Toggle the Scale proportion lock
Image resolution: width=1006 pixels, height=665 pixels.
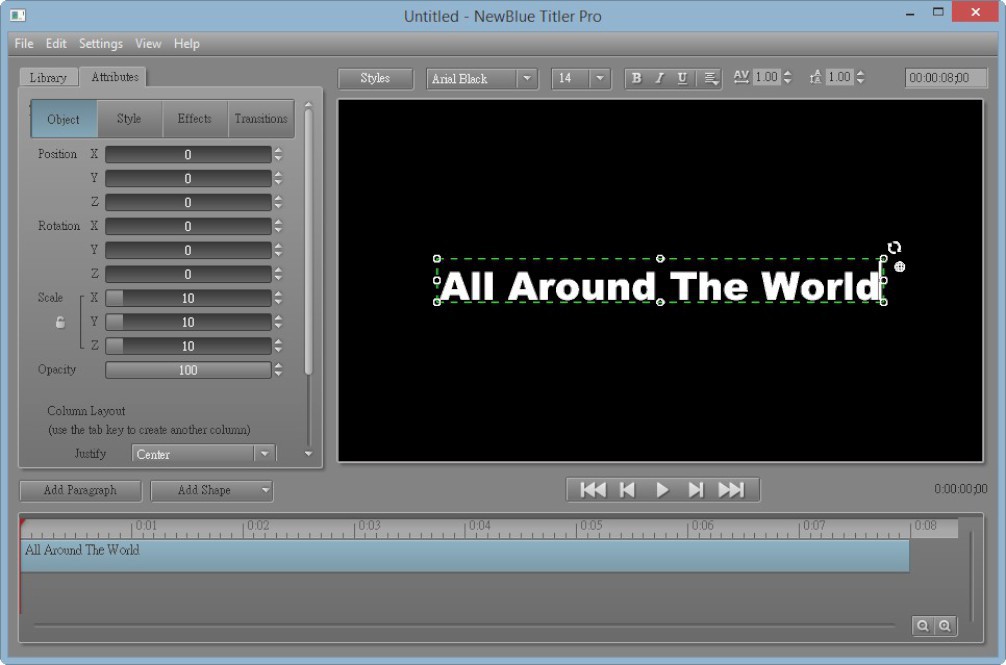point(60,323)
